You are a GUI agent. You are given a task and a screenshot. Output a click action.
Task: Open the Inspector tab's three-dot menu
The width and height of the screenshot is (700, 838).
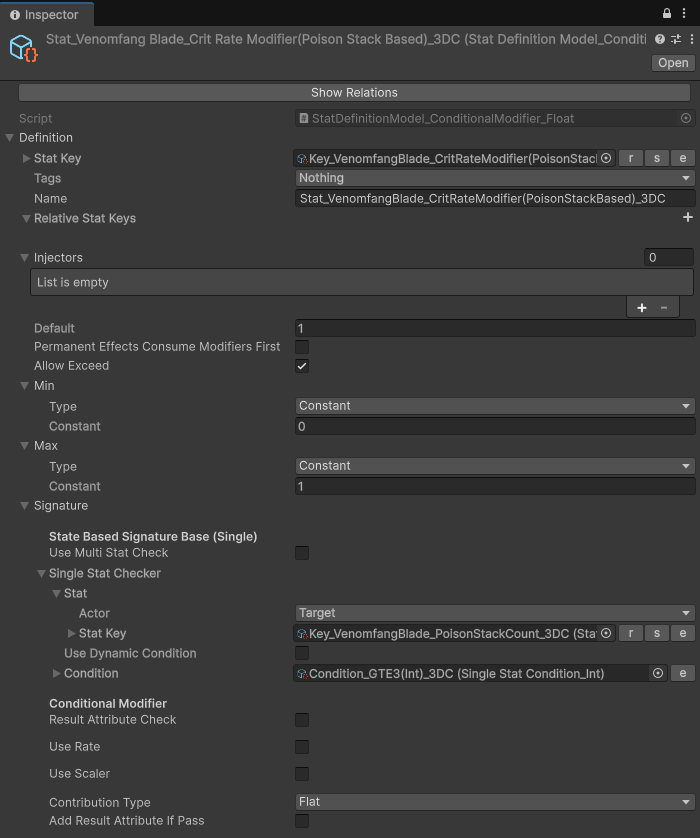click(684, 13)
